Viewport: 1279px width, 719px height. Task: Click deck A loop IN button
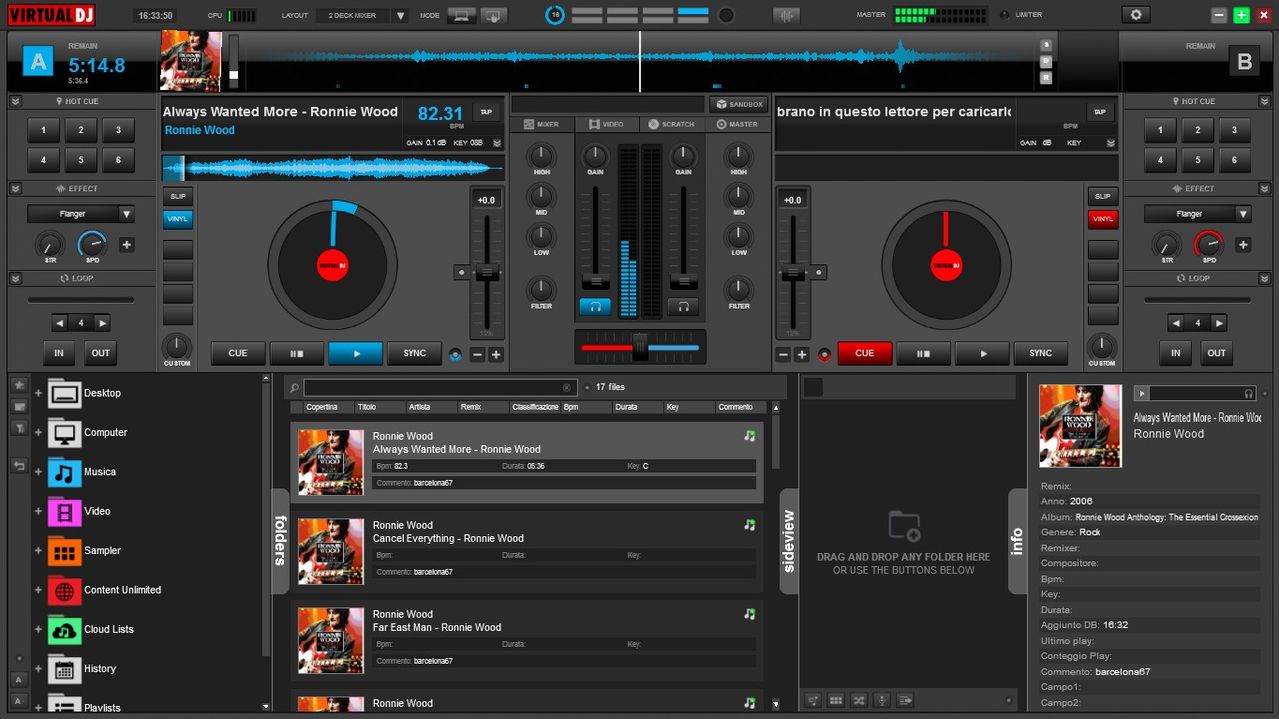click(59, 353)
